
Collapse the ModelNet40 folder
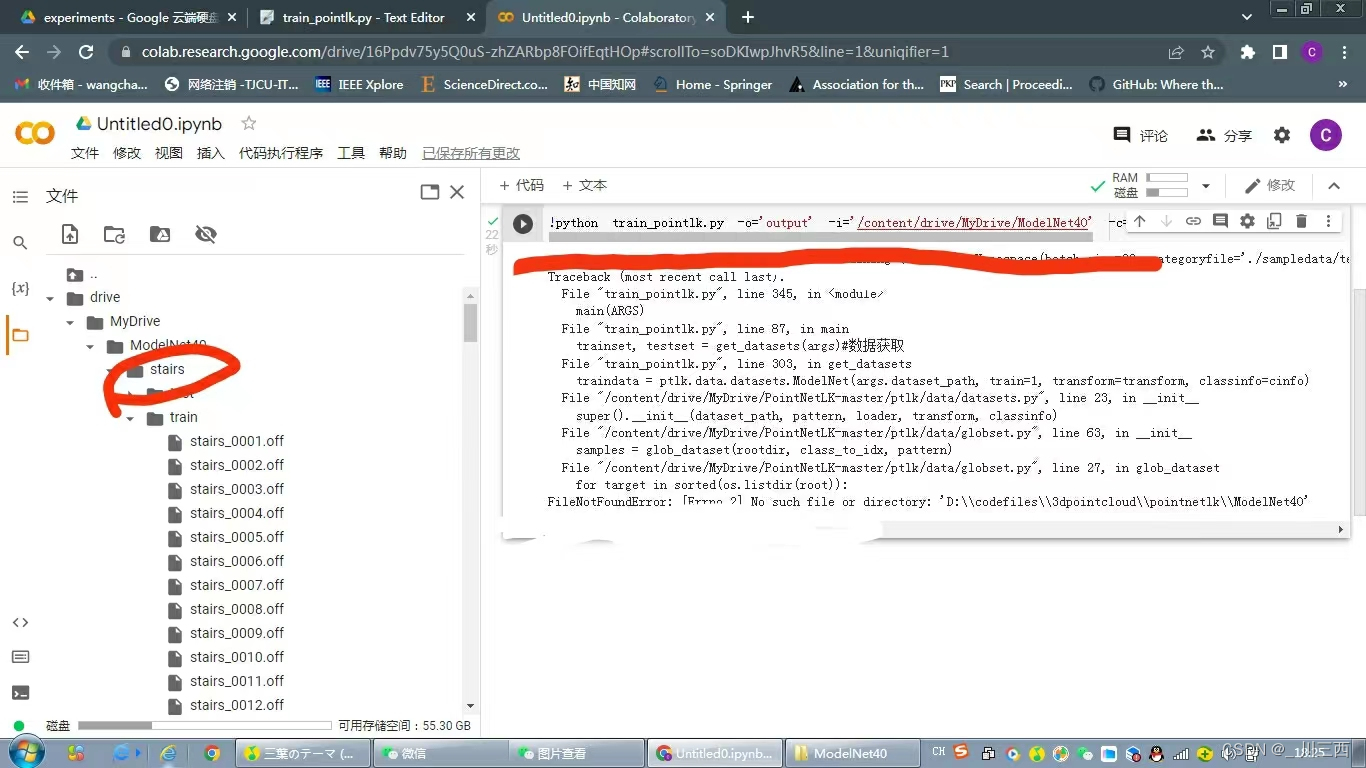[x=89, y=345]
